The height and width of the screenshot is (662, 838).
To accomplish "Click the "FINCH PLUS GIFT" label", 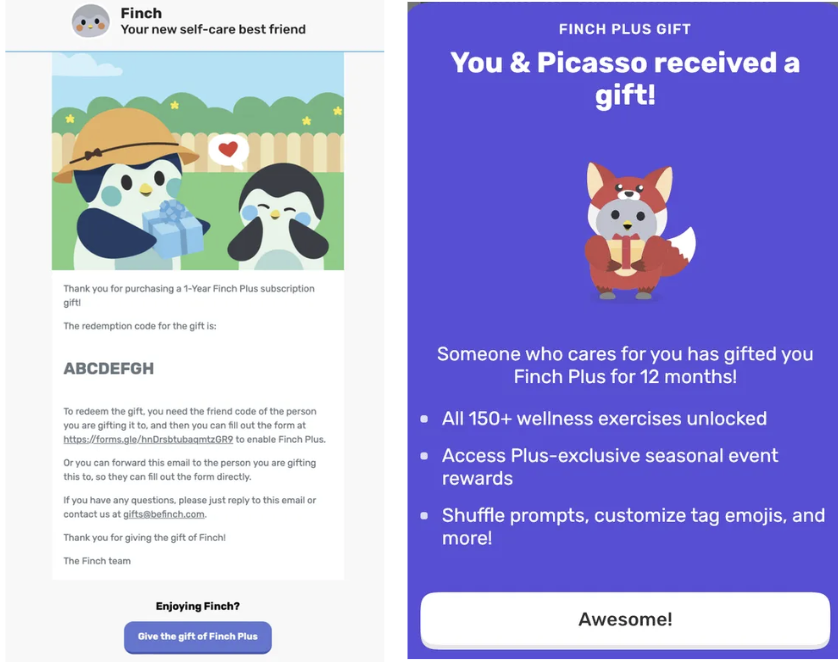I will click(624, 29).
